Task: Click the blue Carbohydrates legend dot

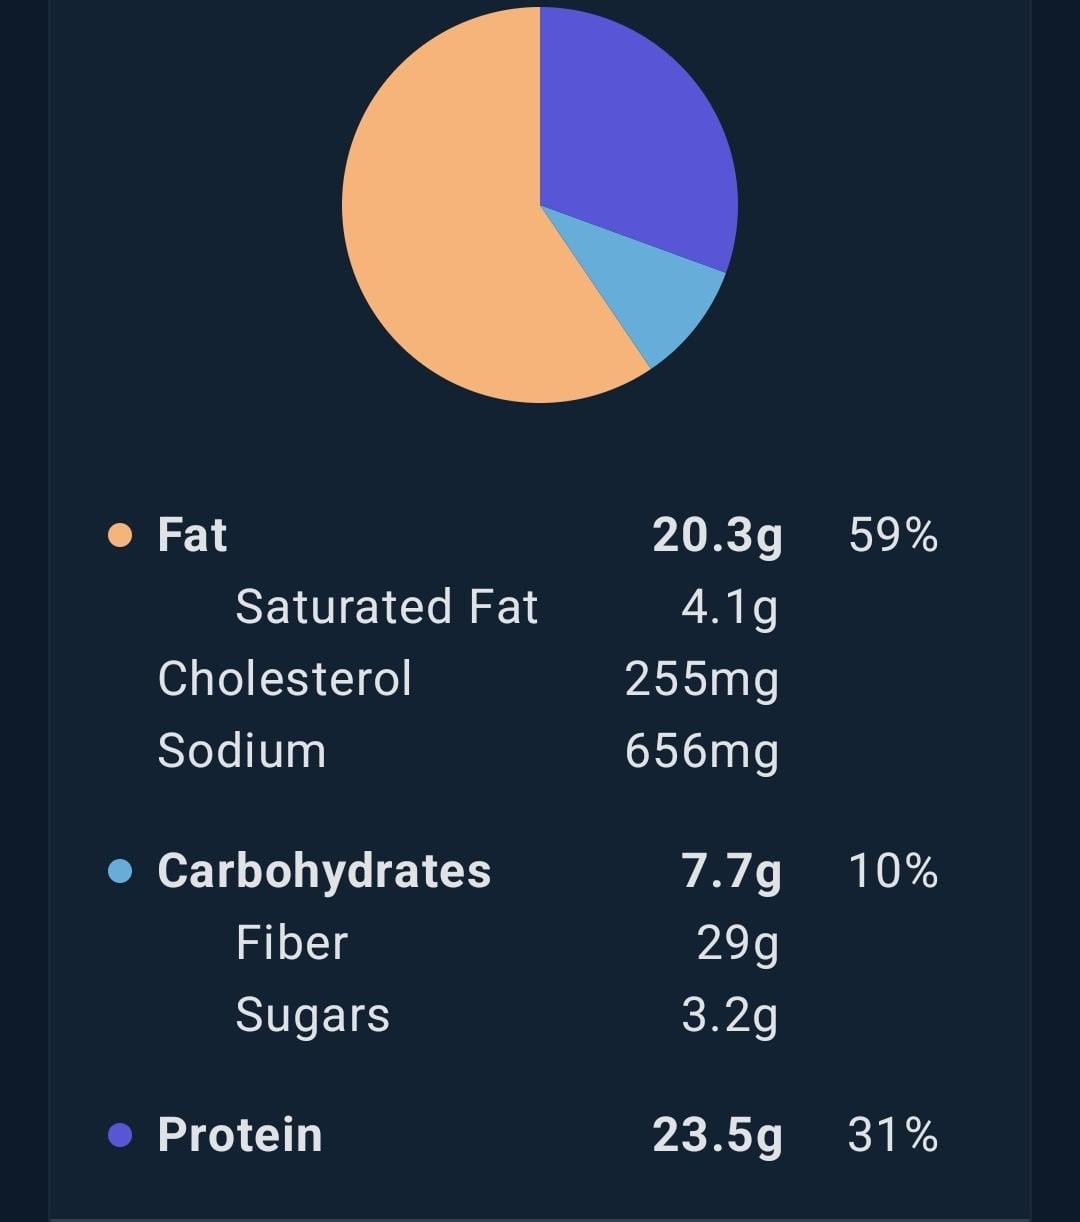Action: pyautogui.click(x=120, y=871)
